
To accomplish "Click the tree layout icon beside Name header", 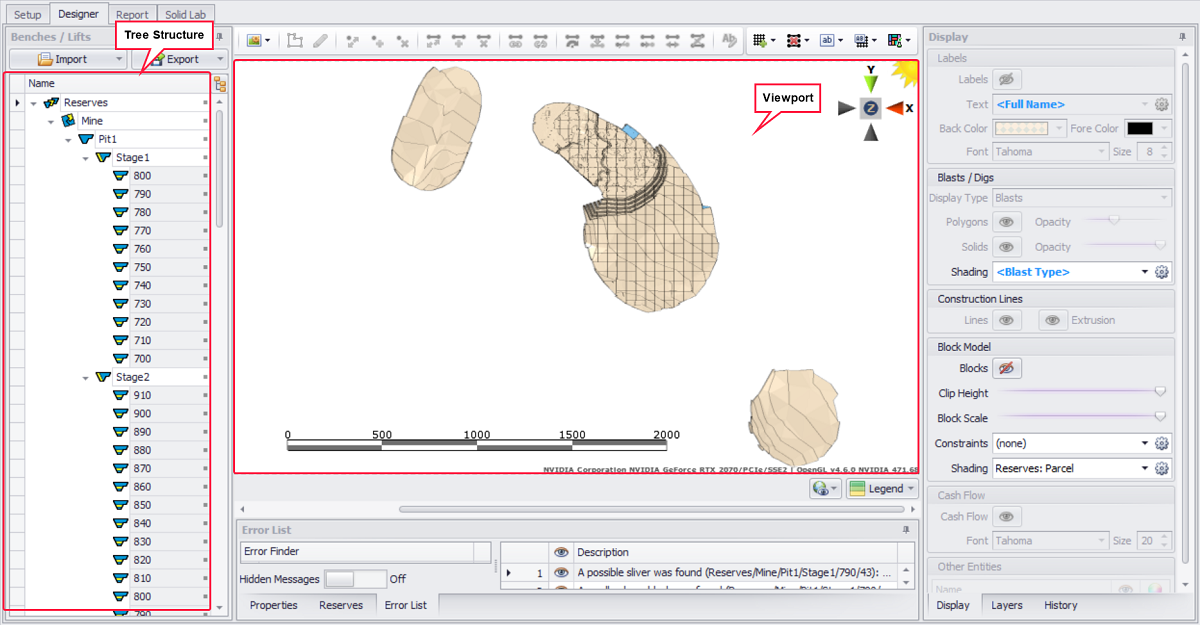I will pos(220,84).
